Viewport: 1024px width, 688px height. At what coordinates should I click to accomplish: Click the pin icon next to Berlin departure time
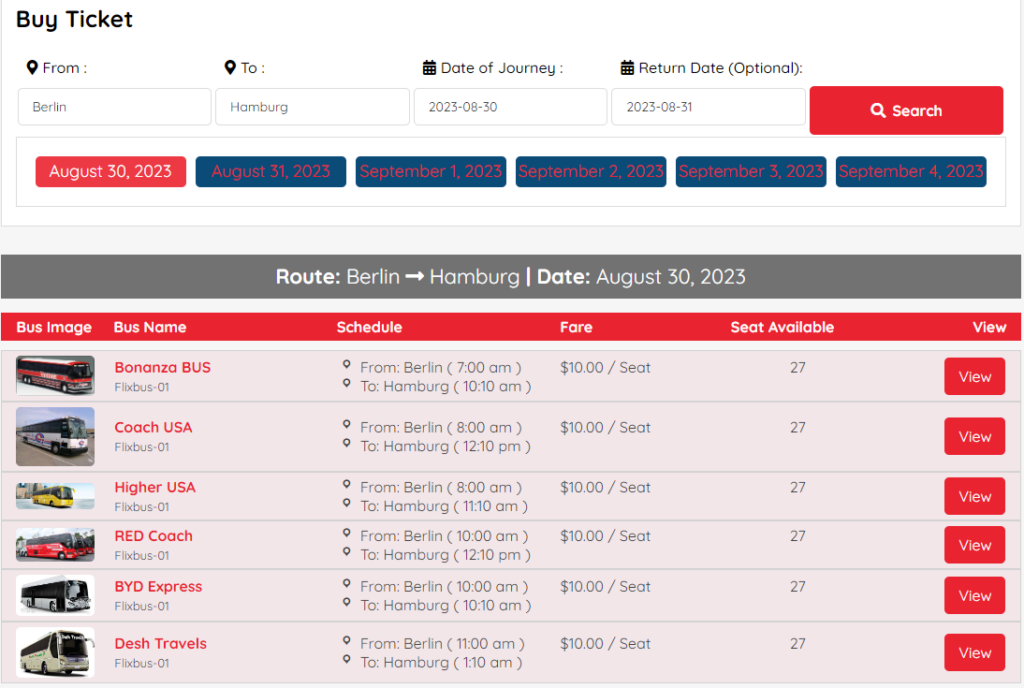(x=347, y=363)
